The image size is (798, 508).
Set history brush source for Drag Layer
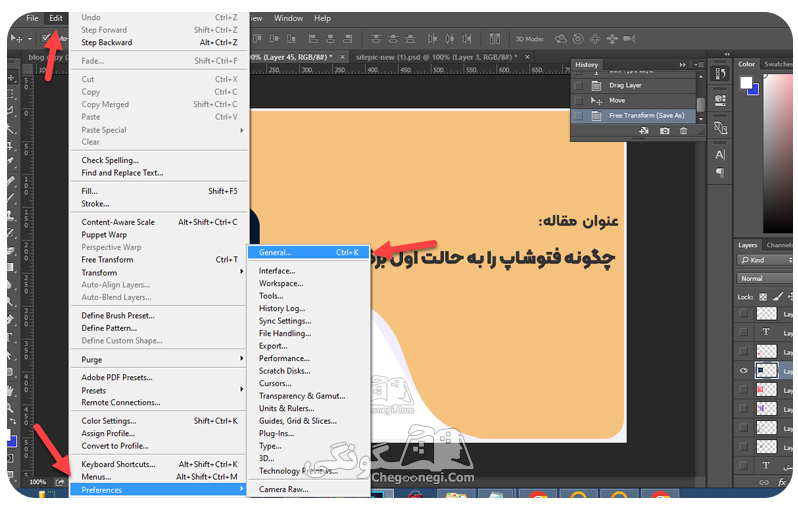[x=578, y=86]
